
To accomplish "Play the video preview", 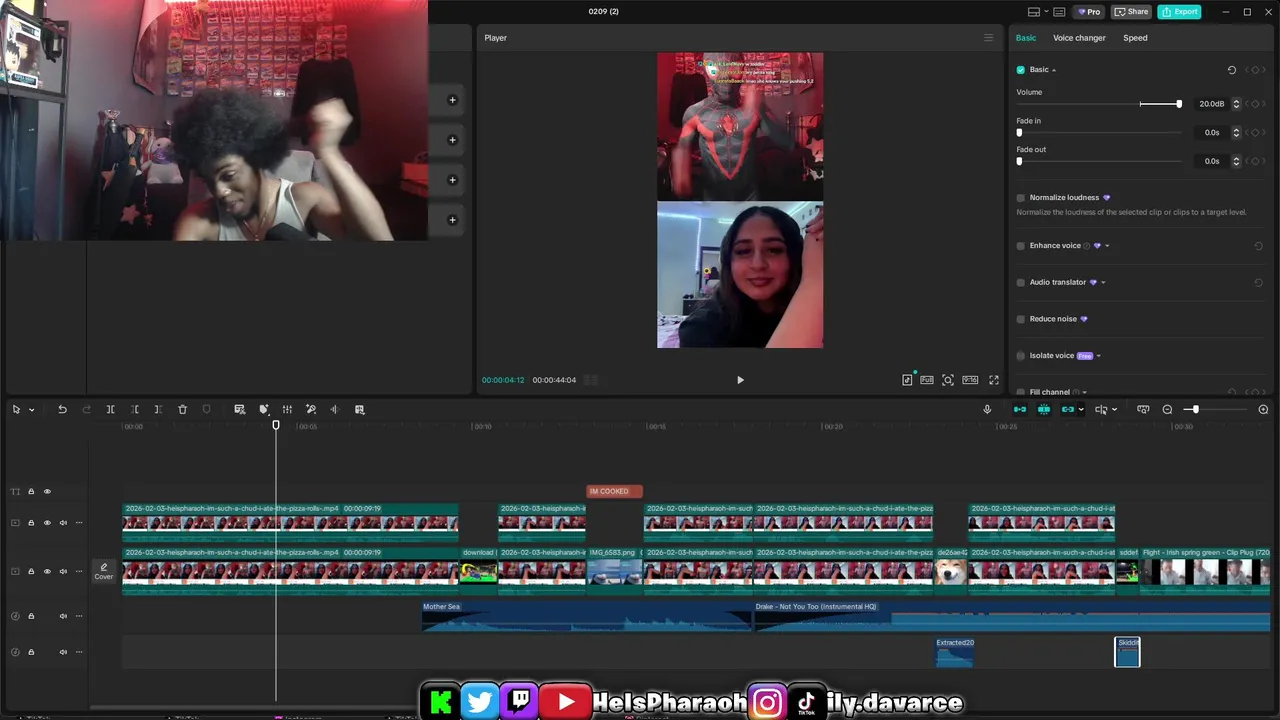I will pyautogui.click(x=740, y=380).
